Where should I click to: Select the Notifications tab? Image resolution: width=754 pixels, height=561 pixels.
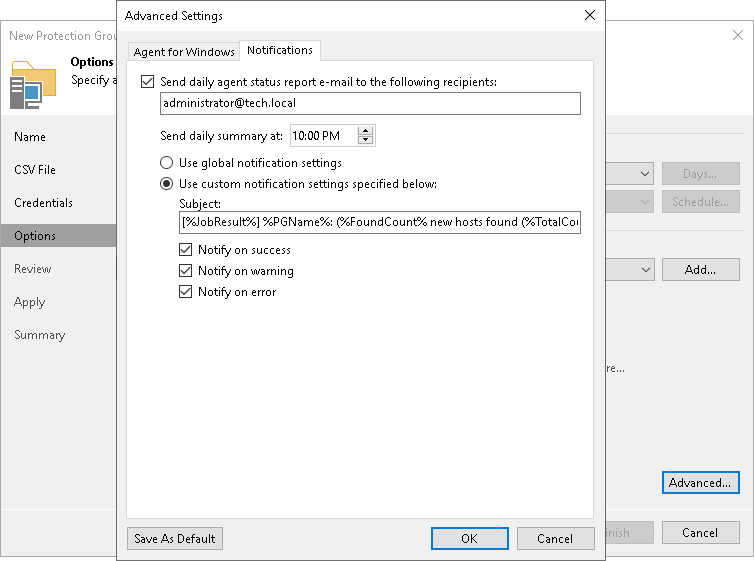(280, 50)
